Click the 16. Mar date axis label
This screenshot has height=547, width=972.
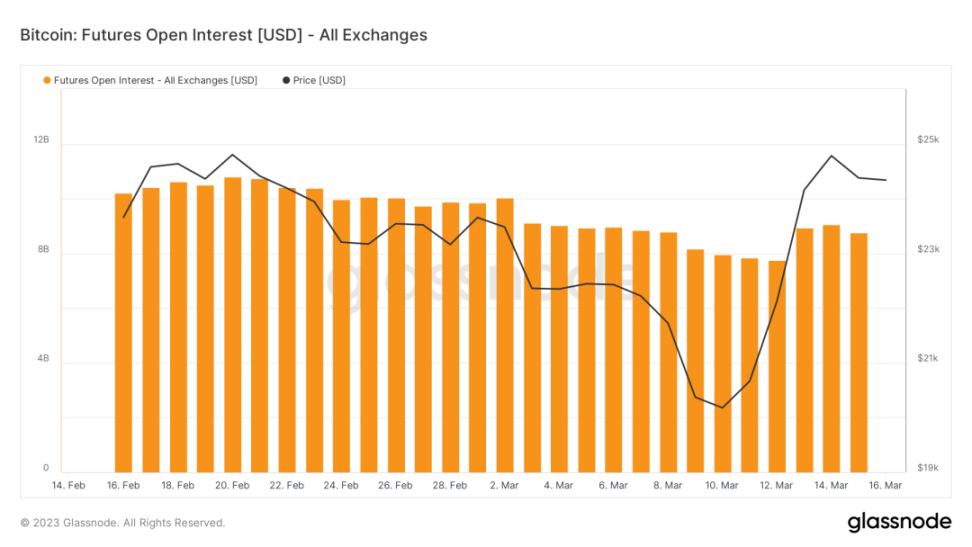pyautogui.click(x=885, y=485)
